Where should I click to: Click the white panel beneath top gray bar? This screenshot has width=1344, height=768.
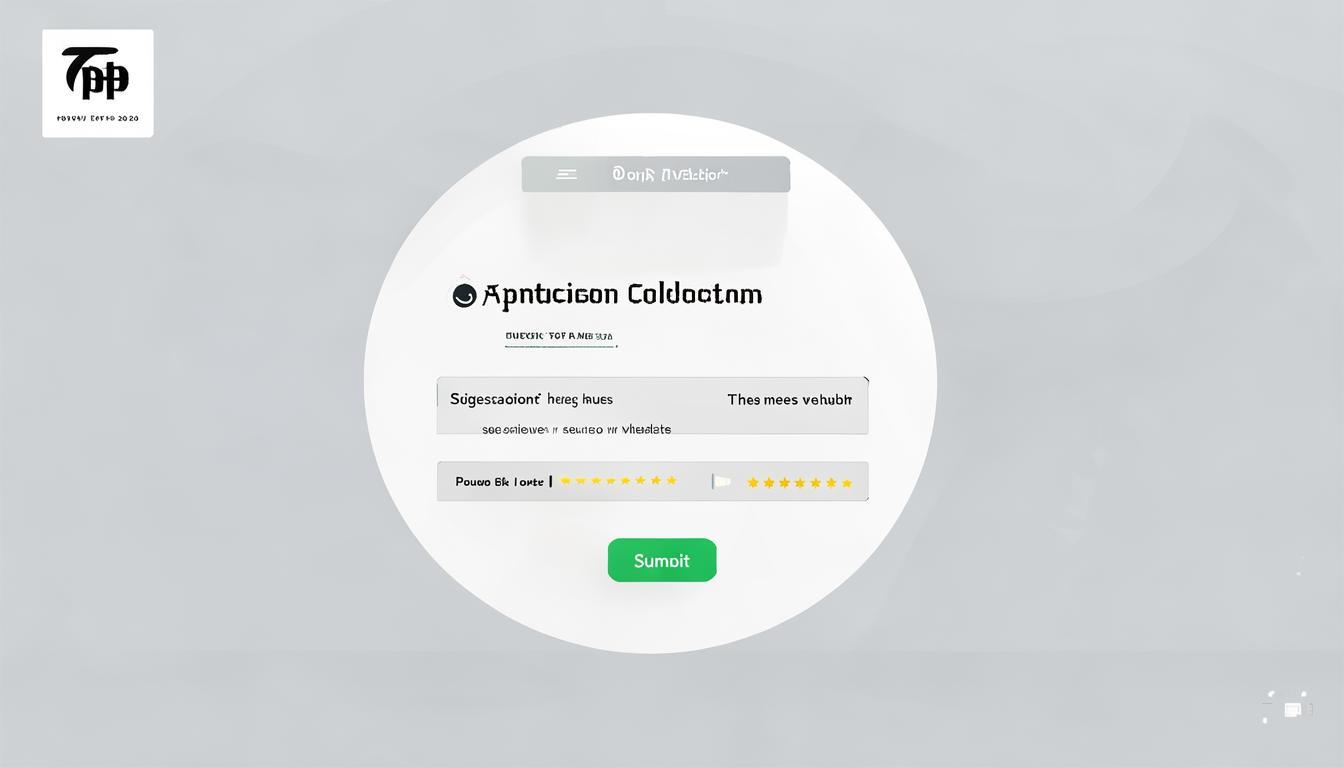(x=657, y=228)
